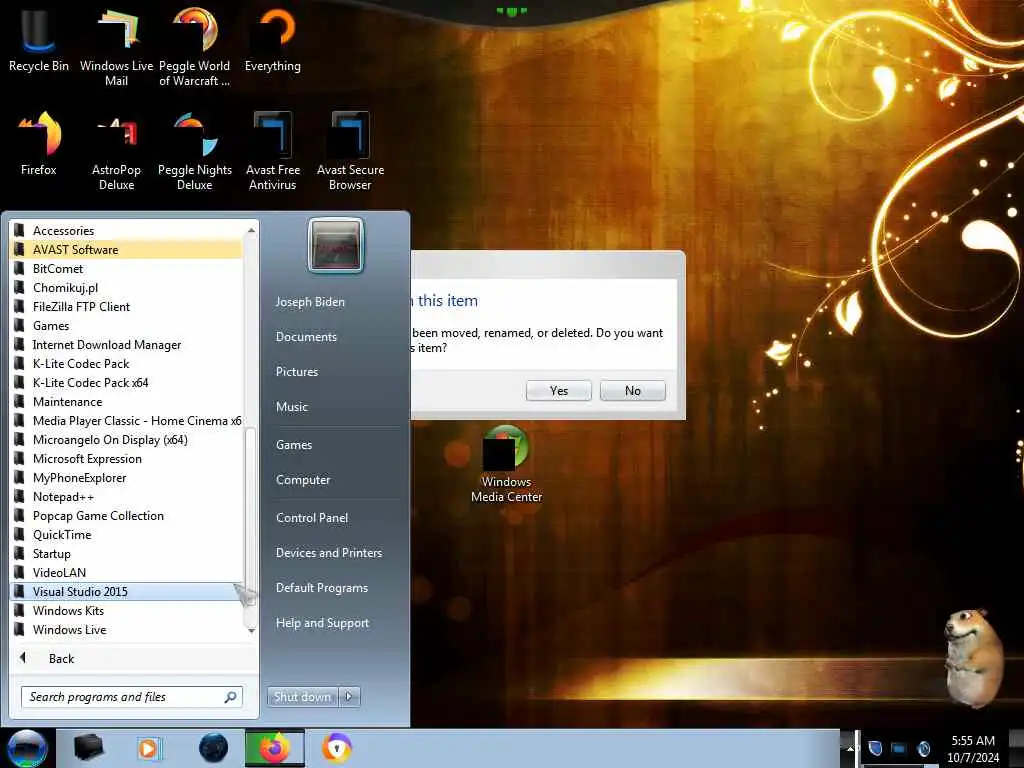
Task: Select Peggle Nights Deluxe desktop icon
Action: tap(195, 152)
